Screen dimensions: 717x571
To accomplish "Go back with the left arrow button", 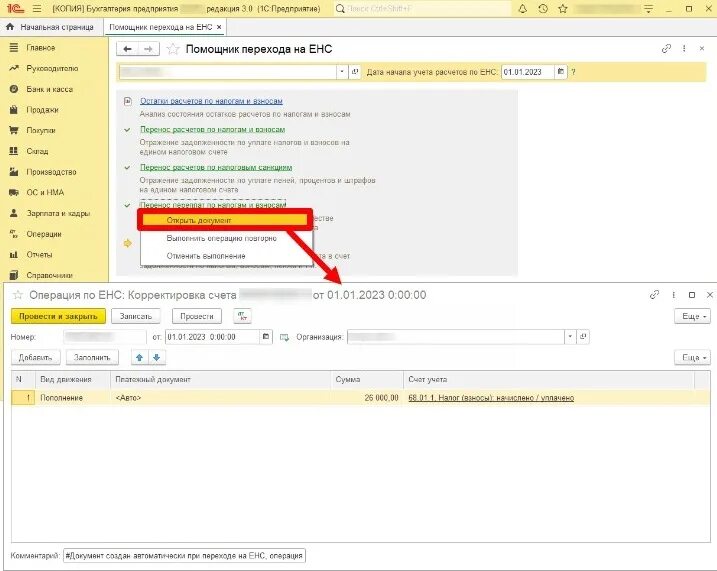I will click(x=128, y=49).
